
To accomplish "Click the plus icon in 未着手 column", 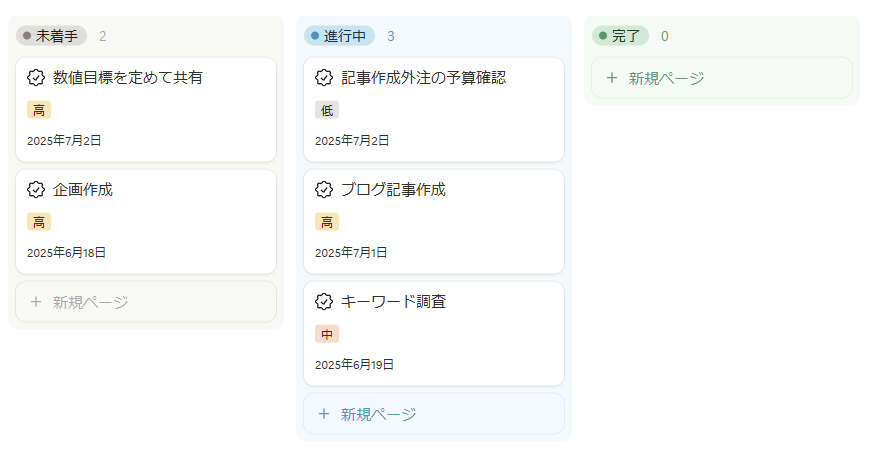I will [x=36, y=302].
